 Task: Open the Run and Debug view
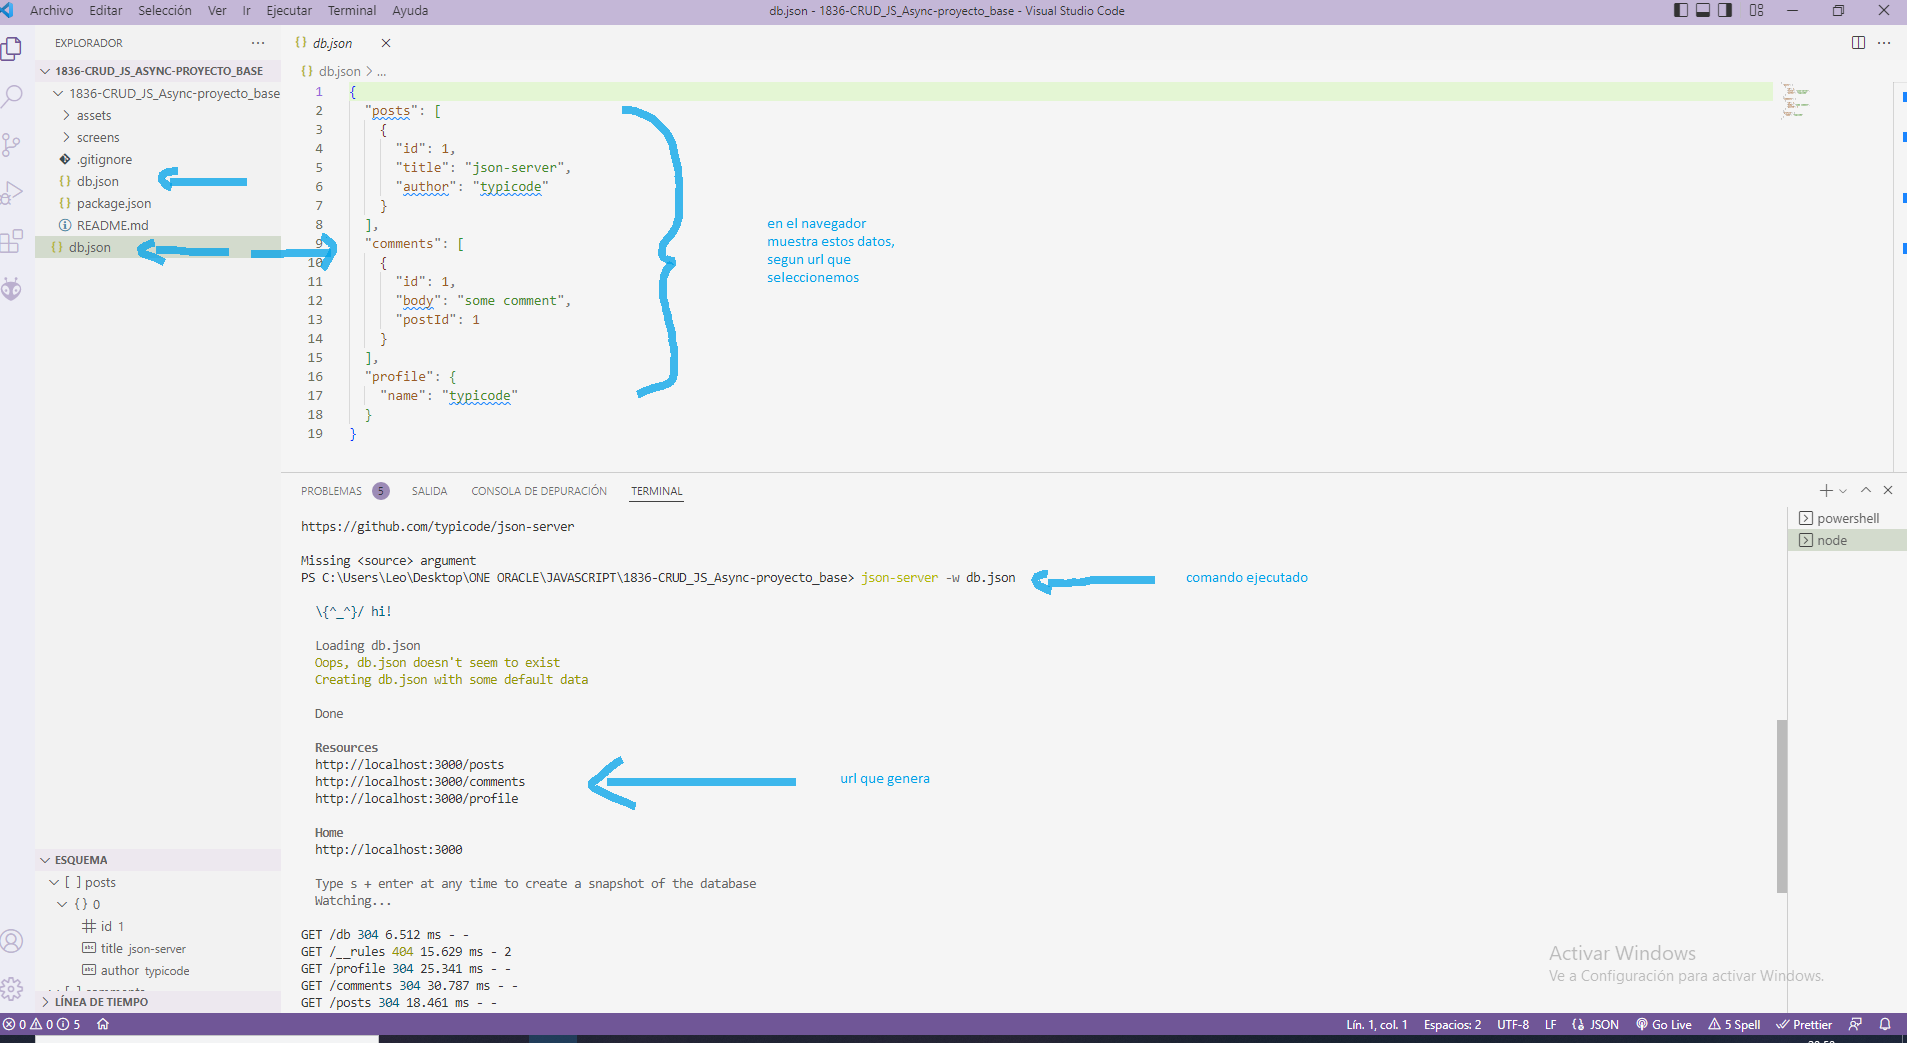(12, 193)
